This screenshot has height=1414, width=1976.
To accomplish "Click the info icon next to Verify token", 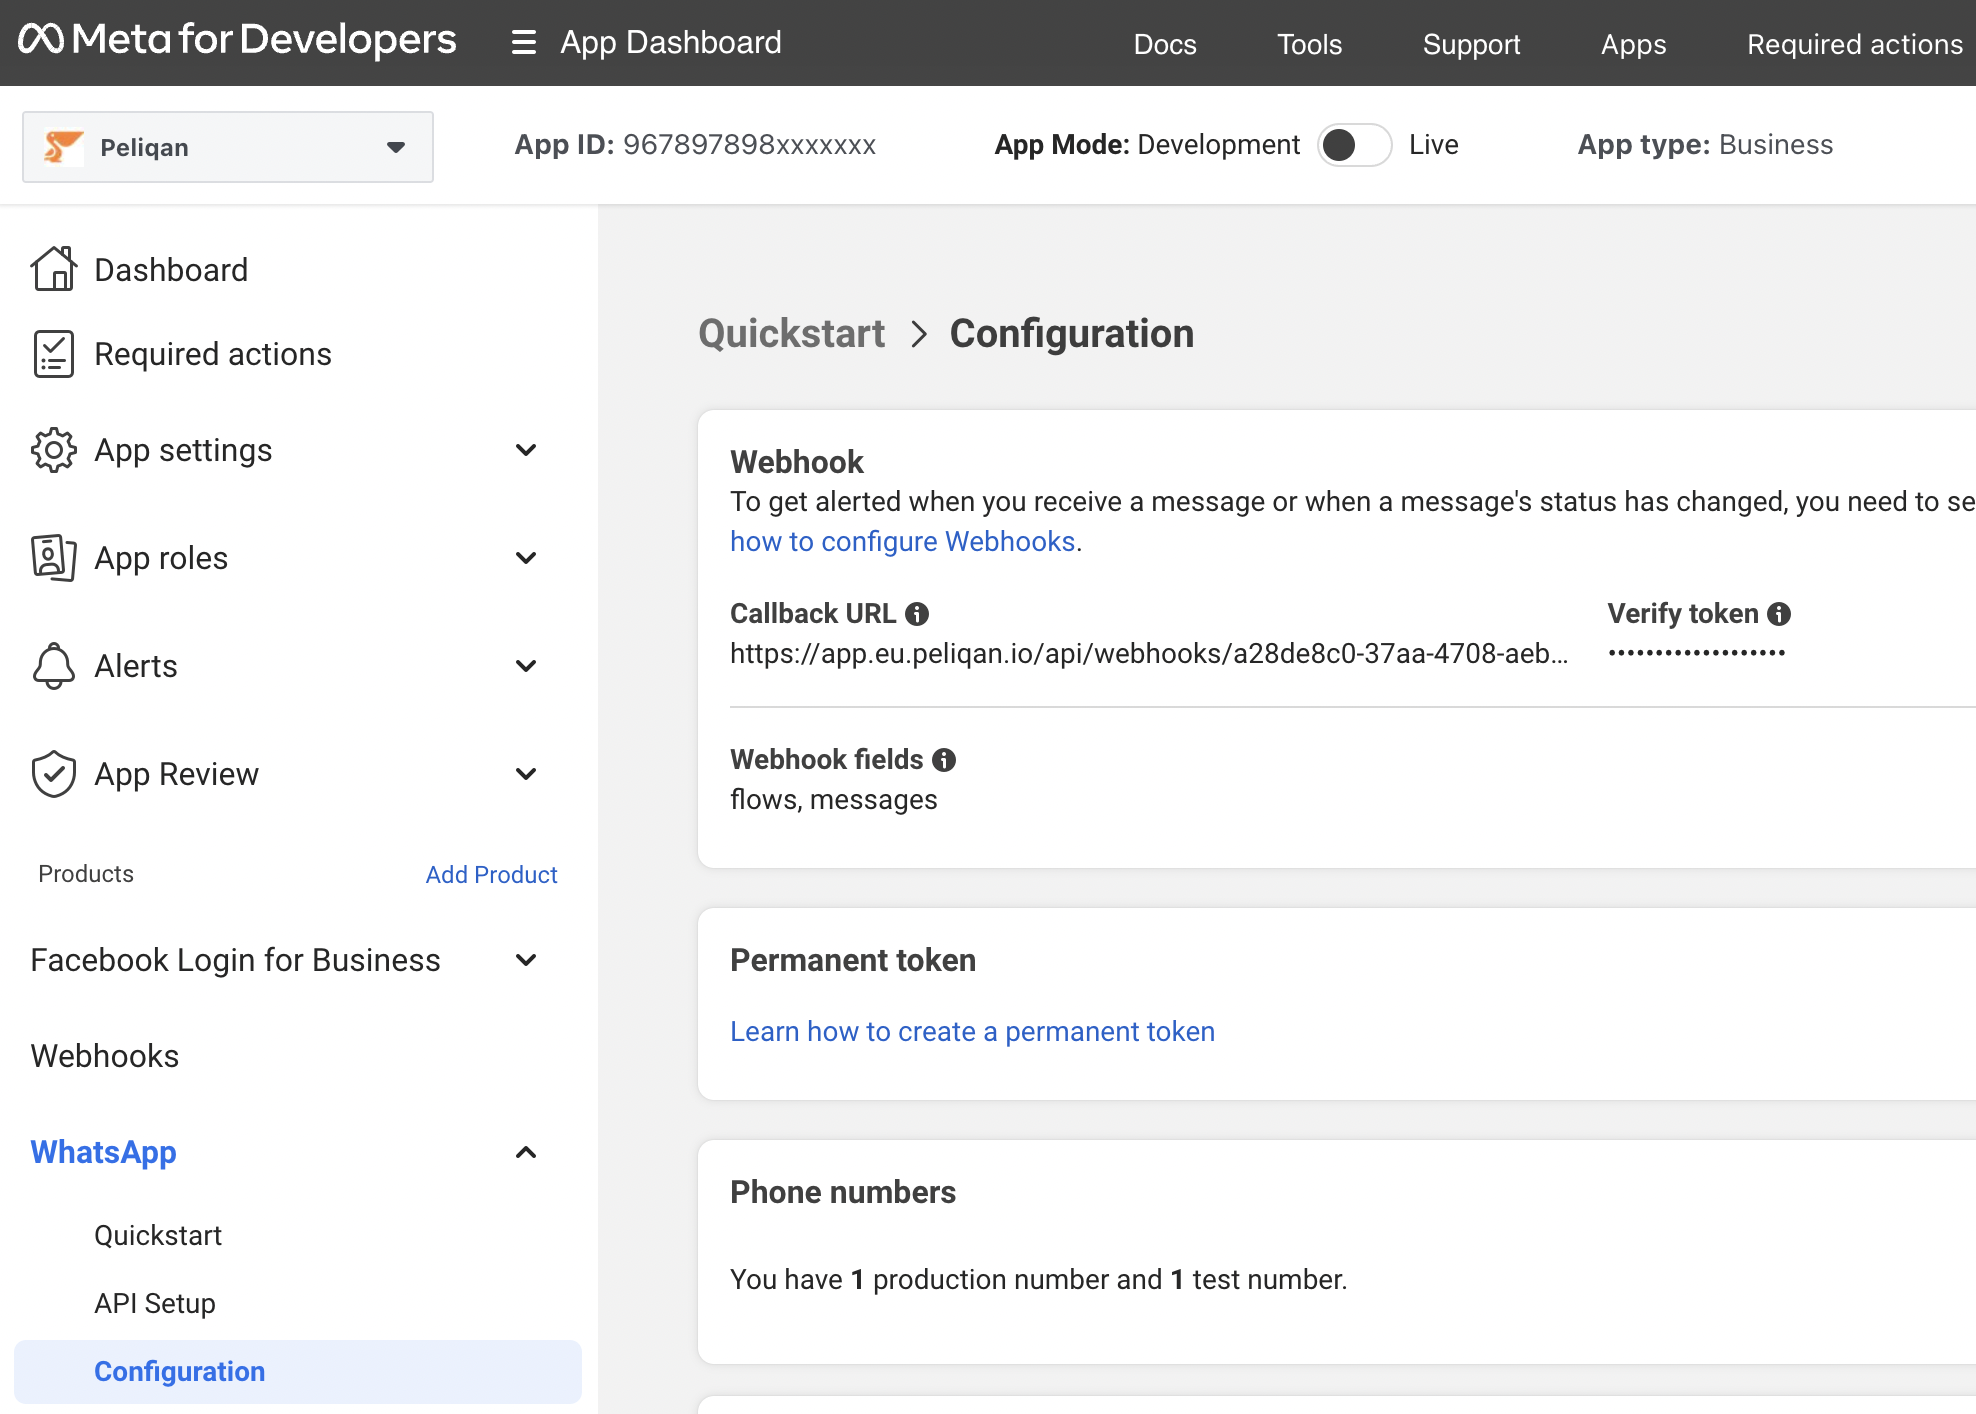I will [1779, 614].
